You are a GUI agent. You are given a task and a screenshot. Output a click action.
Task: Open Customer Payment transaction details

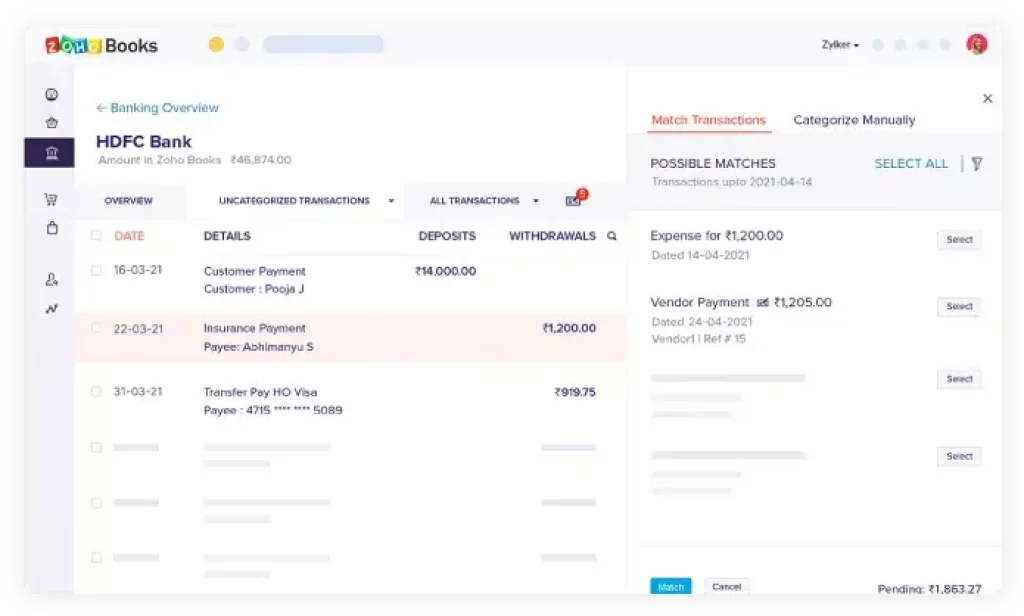pyautogui.click(x=255, y=280)
